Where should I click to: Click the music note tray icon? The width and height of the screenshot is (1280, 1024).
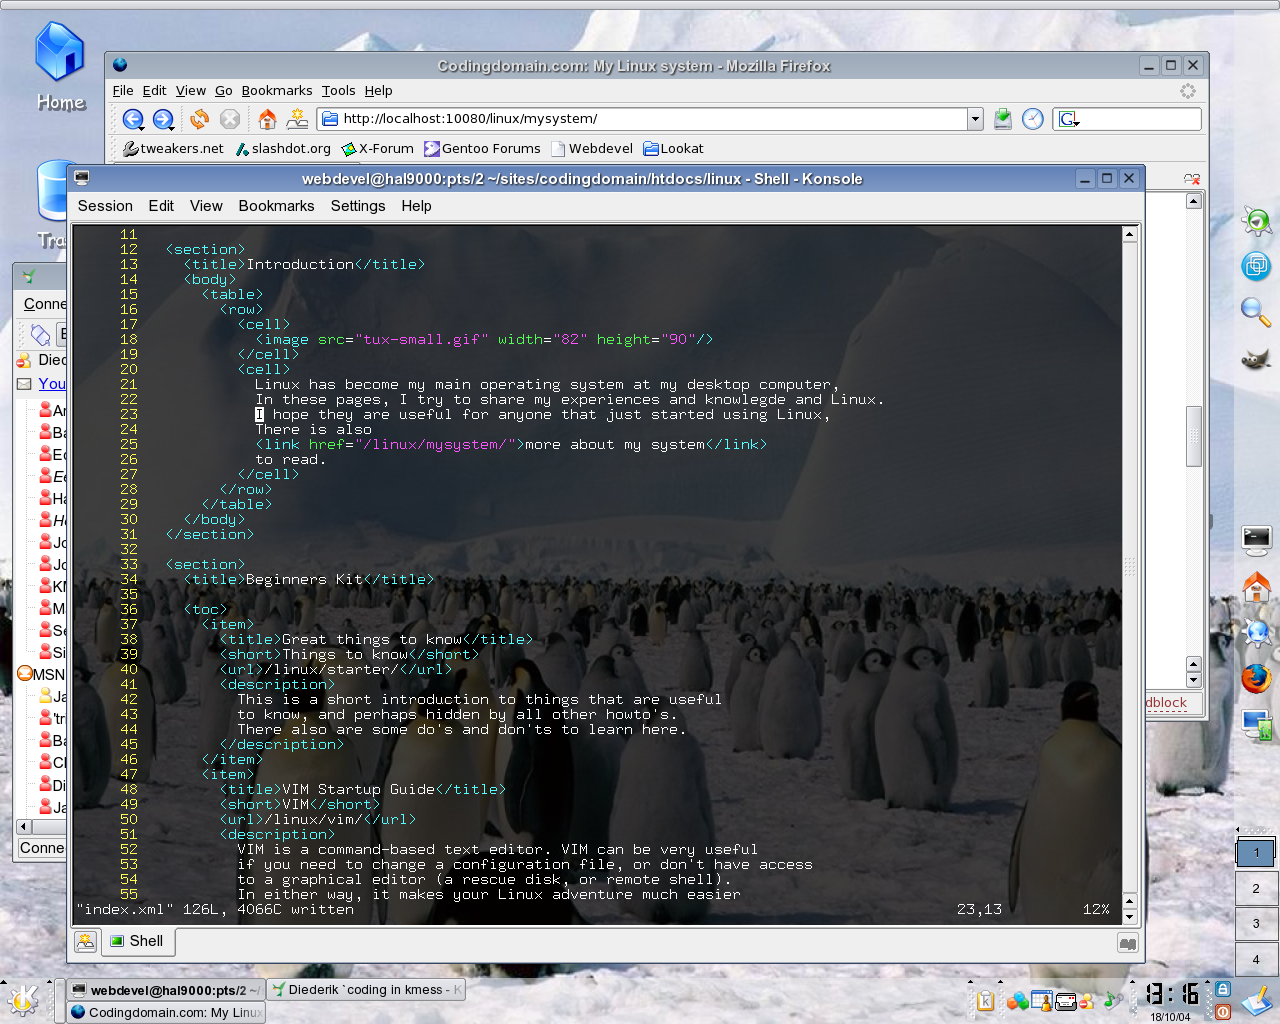[x=1112, y=1001]
